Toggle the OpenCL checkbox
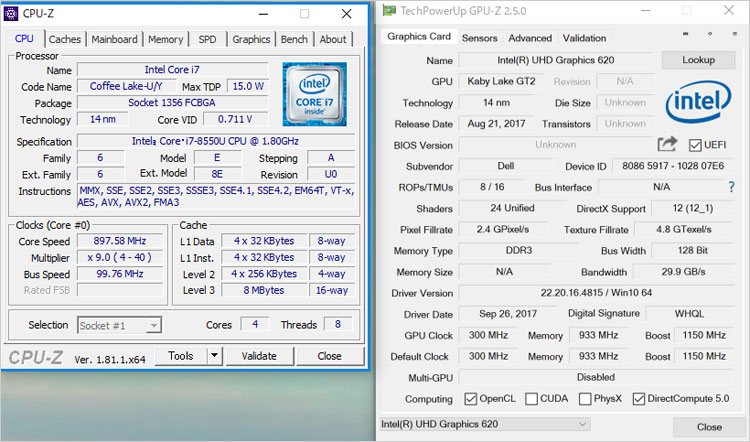Image resolution: width=750 pixels, height=442 pixels. (x=471, y=399)
